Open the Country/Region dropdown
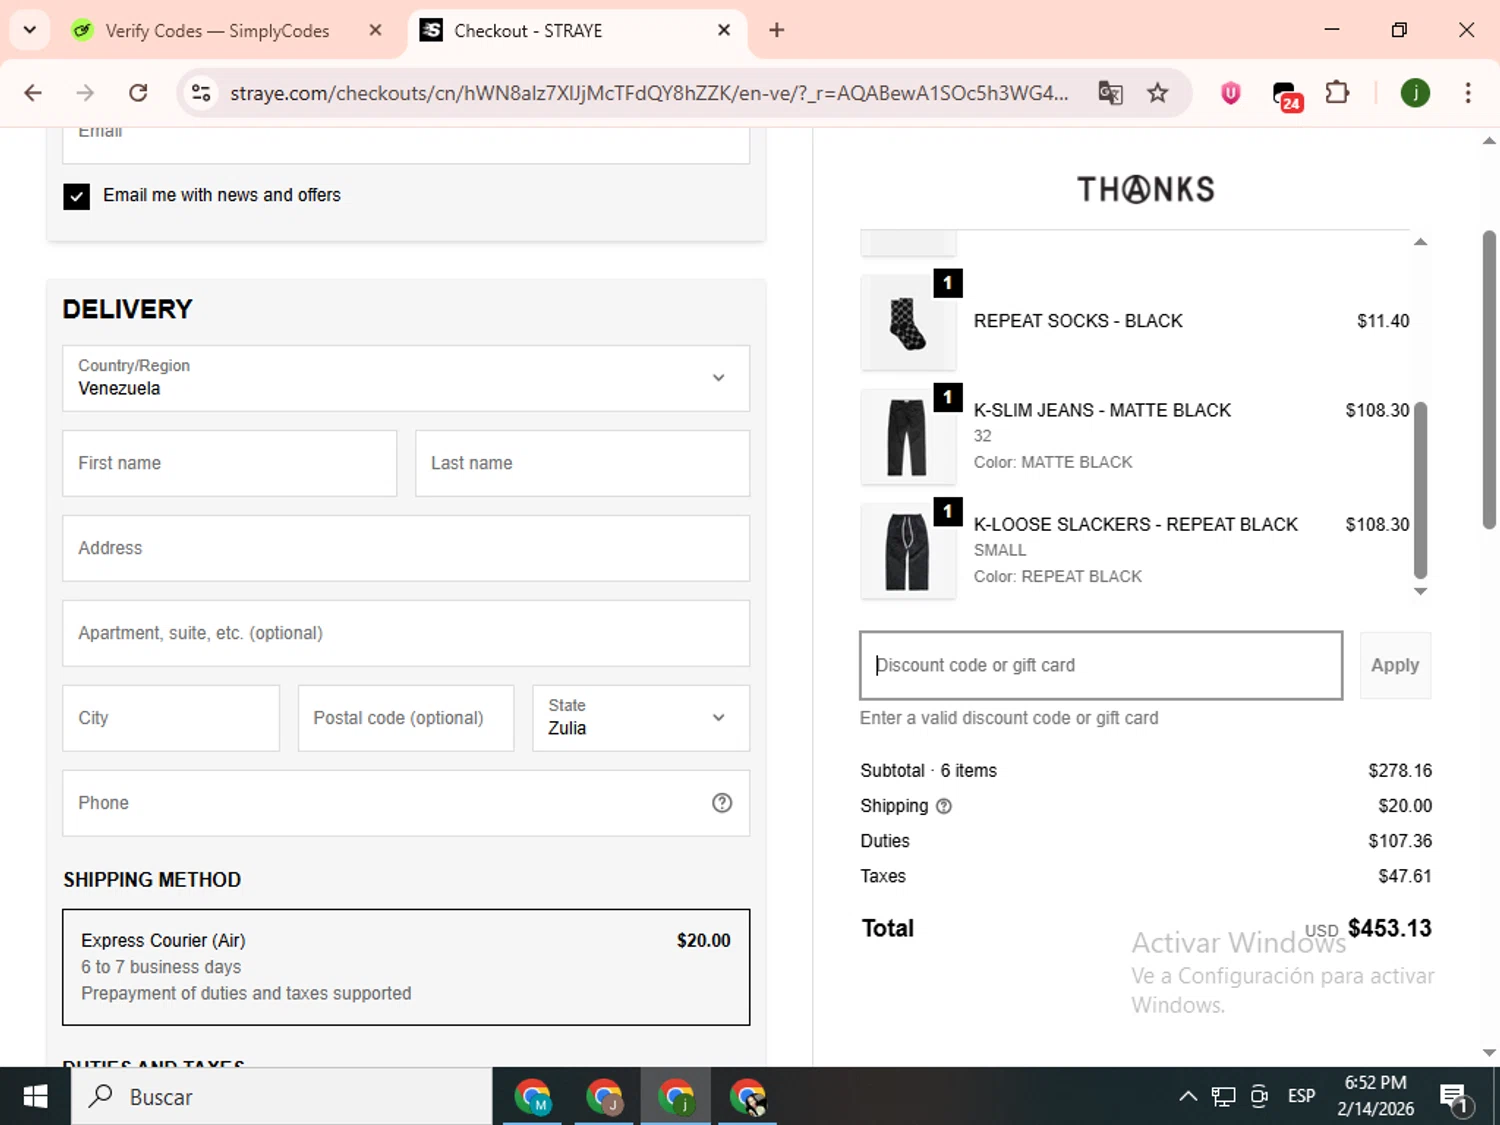 [x=406, y=378]
